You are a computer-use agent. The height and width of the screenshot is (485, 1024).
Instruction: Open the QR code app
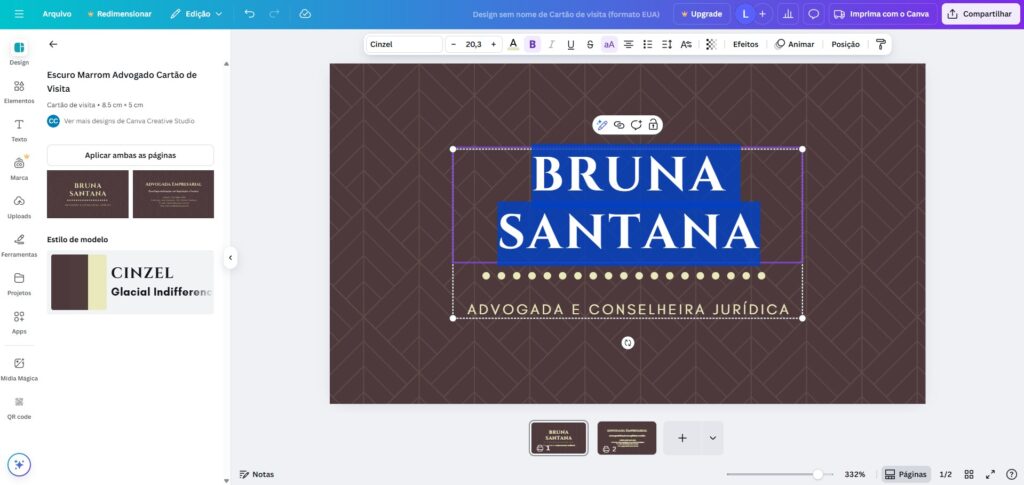point(19,408)
